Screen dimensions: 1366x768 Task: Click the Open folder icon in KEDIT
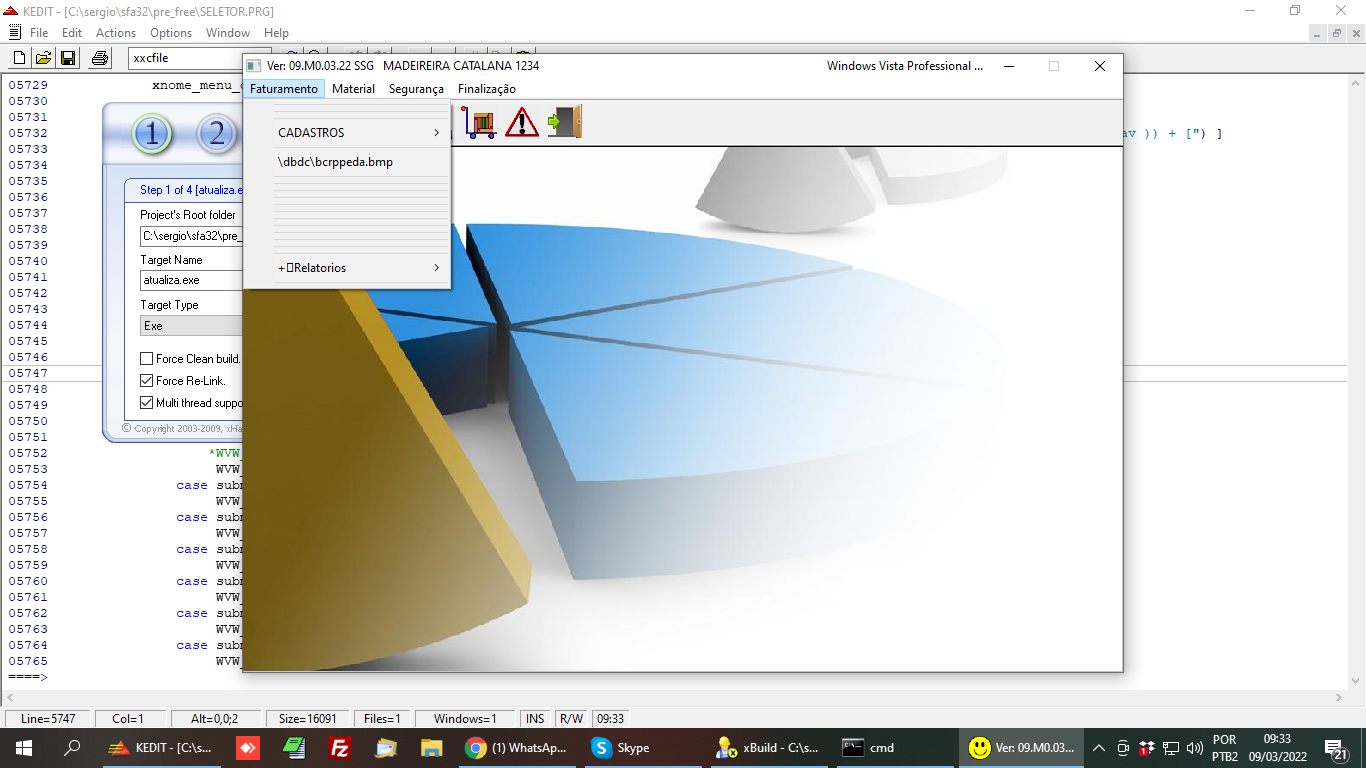pyautogui.click(x=43, y=58)
